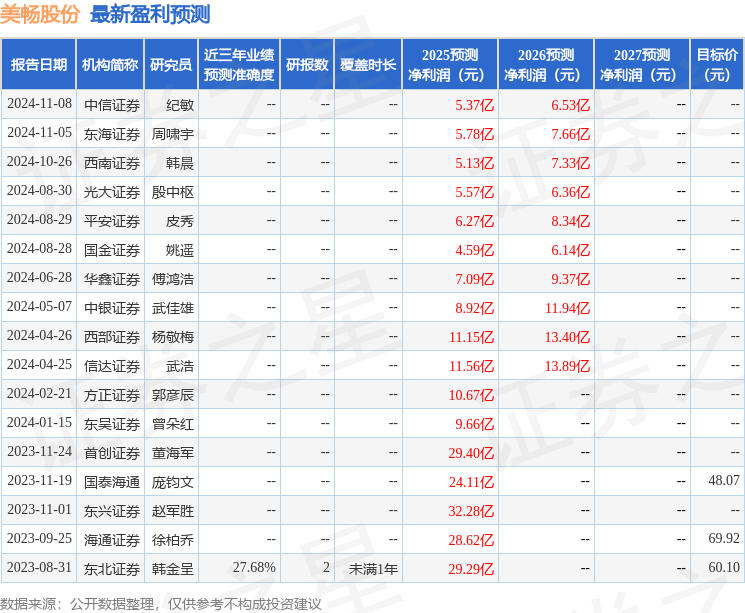Click the 近三年业绩预测准确度 column header
Image resolution: width=745 pixels, height=613 pixels.
coord(239,64)
